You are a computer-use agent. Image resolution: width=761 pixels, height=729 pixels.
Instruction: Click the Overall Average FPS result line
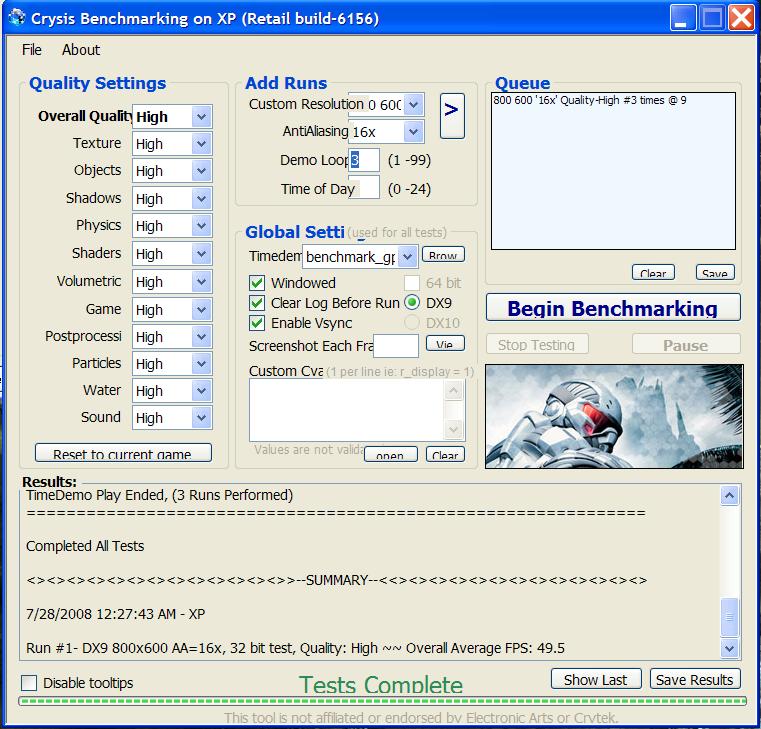click(295, 648)
